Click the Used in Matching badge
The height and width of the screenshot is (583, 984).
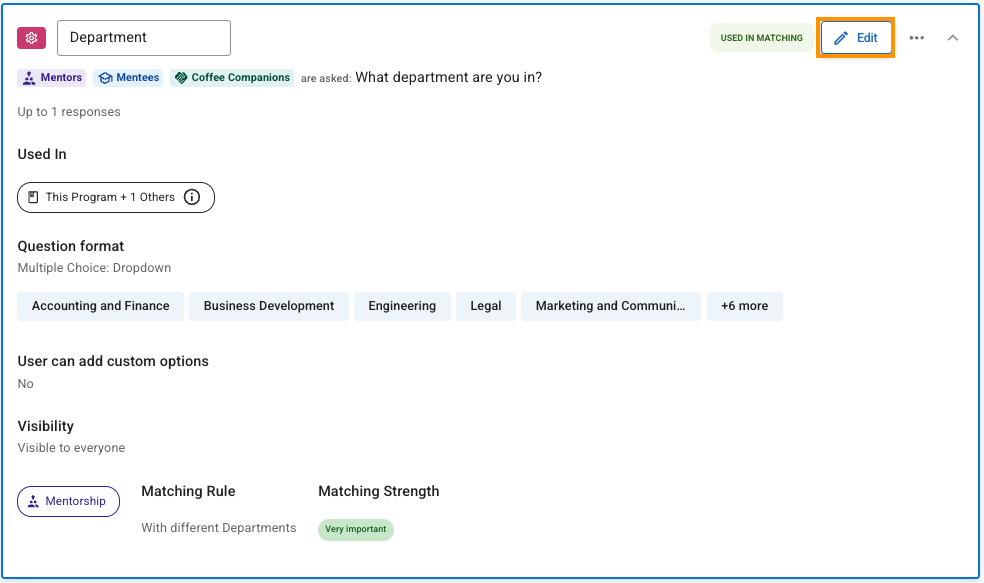(761, 38)
